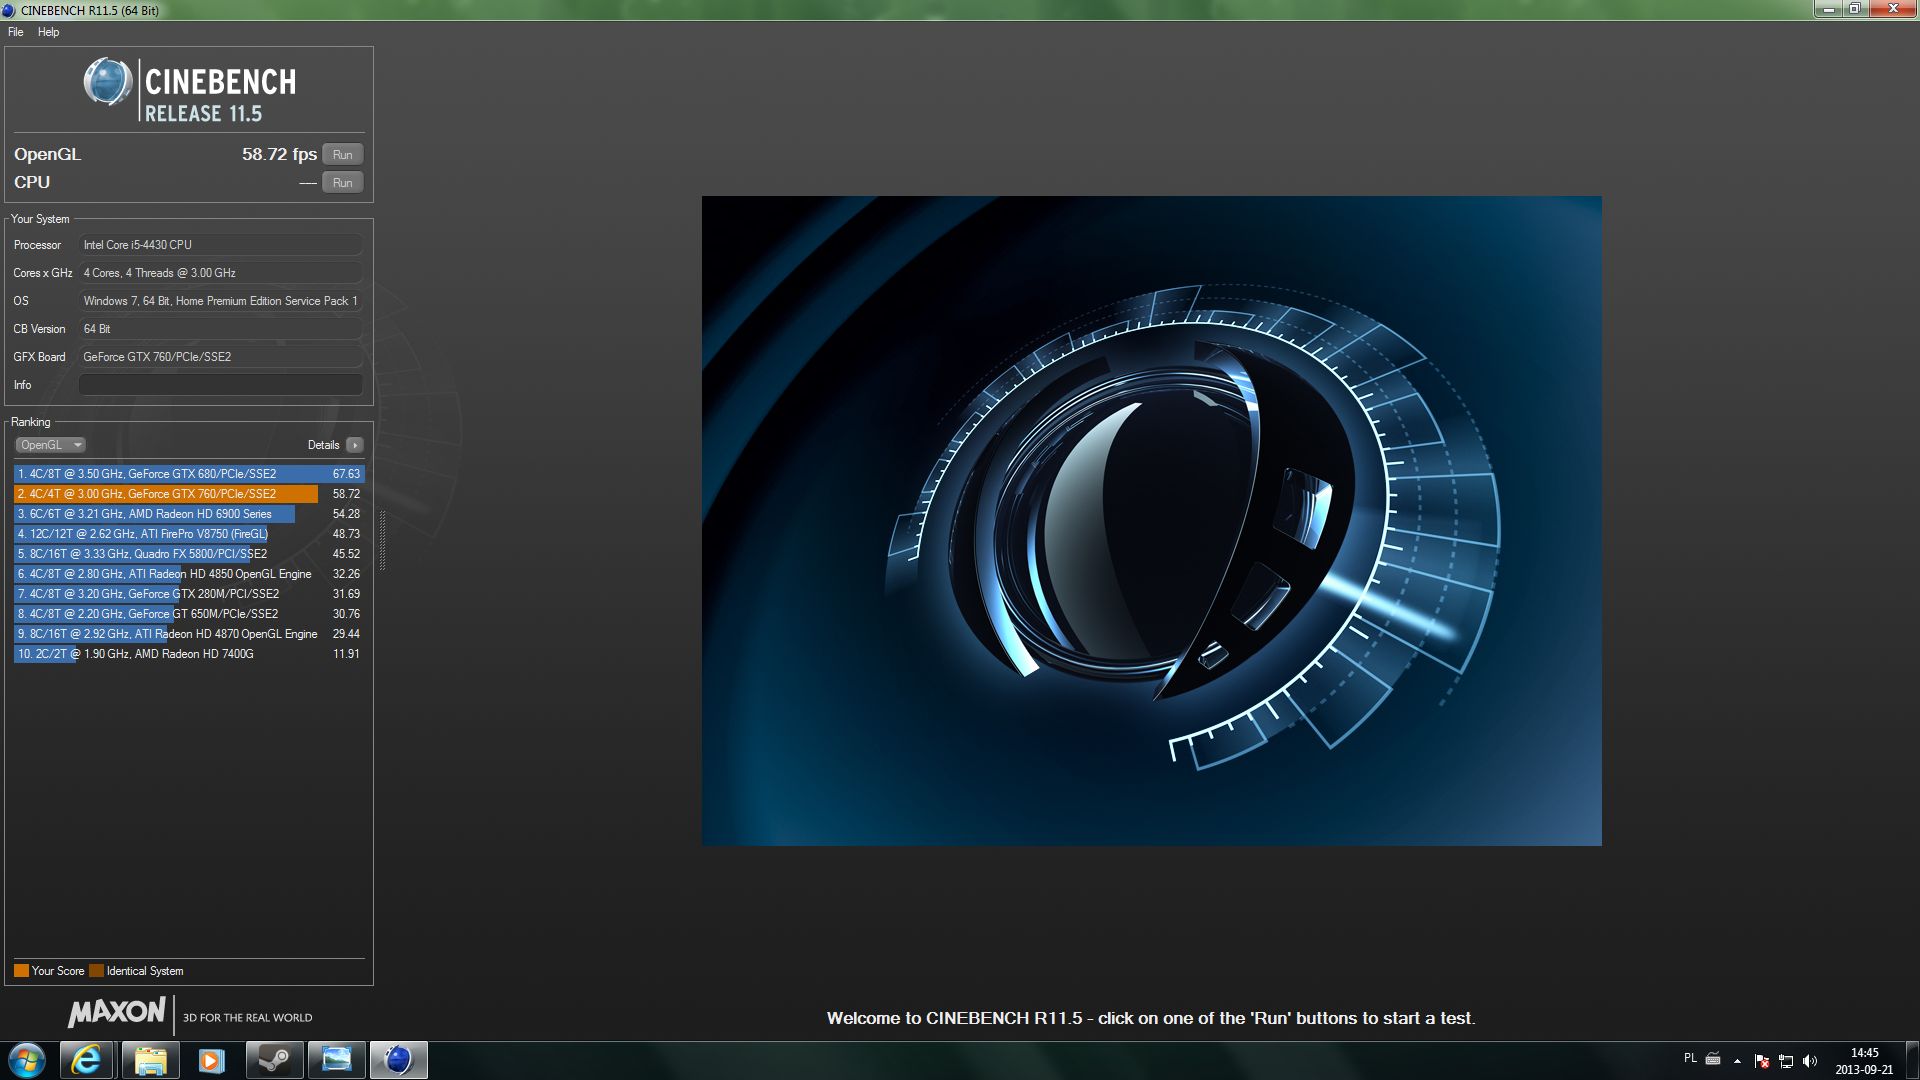Open Windows Explorer folder icon in taskbar
This screenshot has height=1080, width=1920.
click(150, 1060)
